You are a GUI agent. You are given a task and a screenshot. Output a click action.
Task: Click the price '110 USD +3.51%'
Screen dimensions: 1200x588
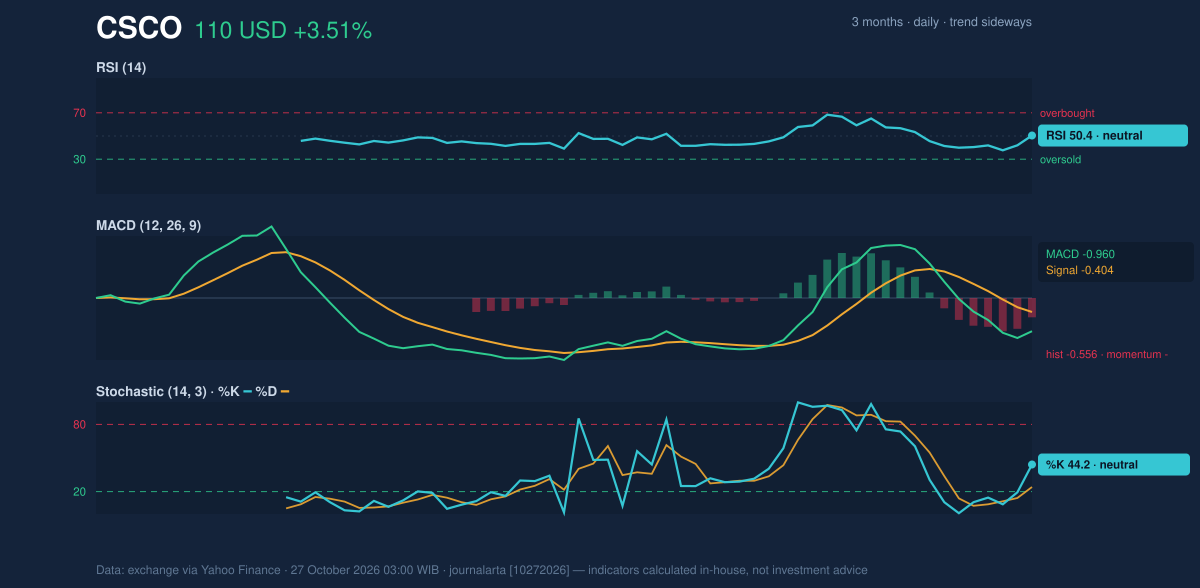point(283,31)
